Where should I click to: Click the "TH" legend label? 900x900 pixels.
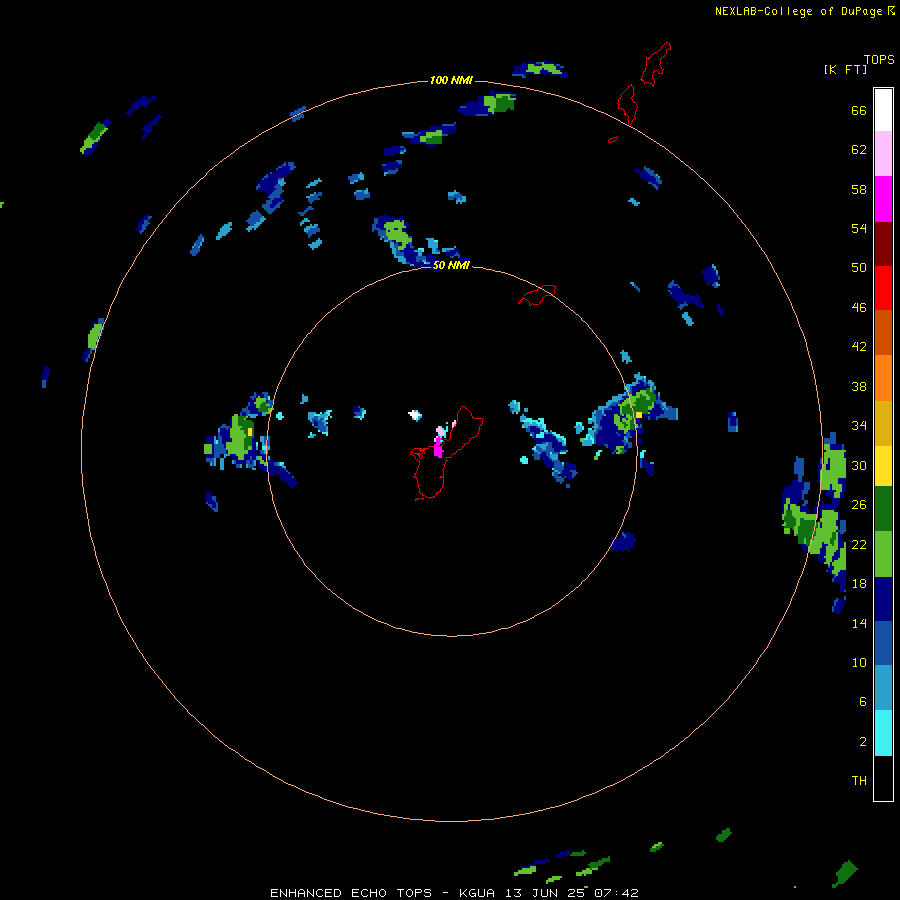pyautogui.click(x=859, y=780)
